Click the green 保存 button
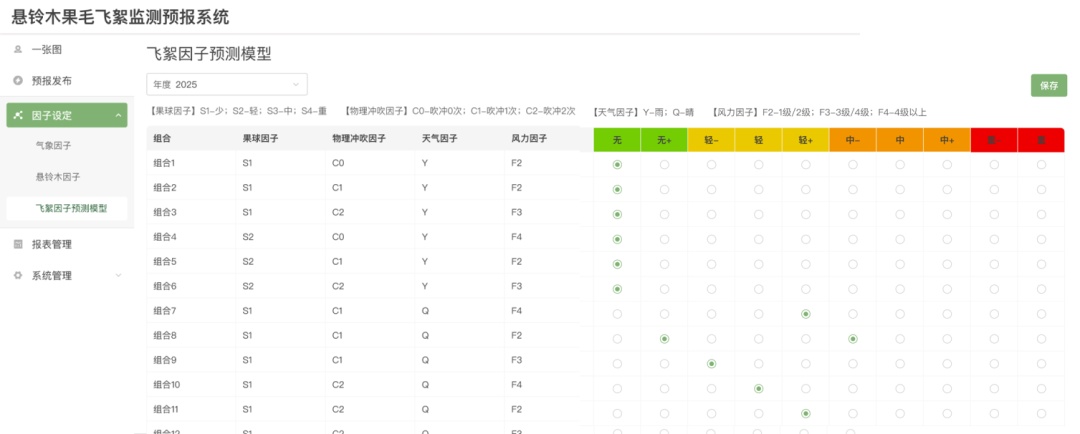The height and width of the screenshot is (434, 1080). pyautogui.click(x=1048, y=86)
